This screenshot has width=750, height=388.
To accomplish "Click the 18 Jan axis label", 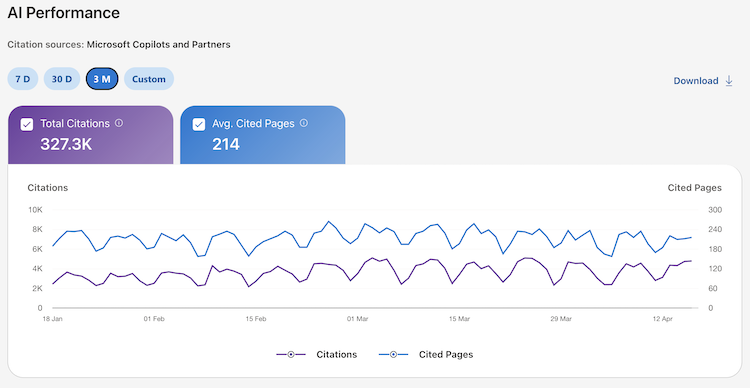I will coord(53,319).
